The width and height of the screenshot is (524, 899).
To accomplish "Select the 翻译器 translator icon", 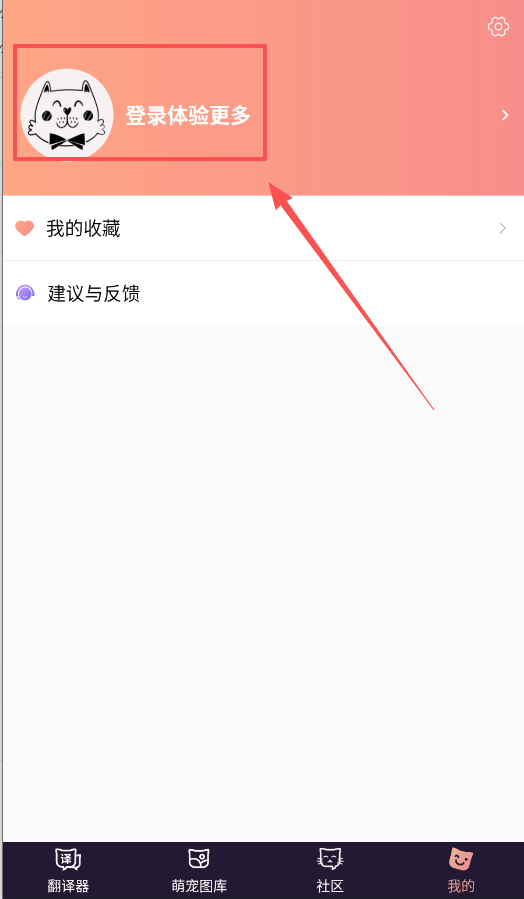I will [68, 859].
